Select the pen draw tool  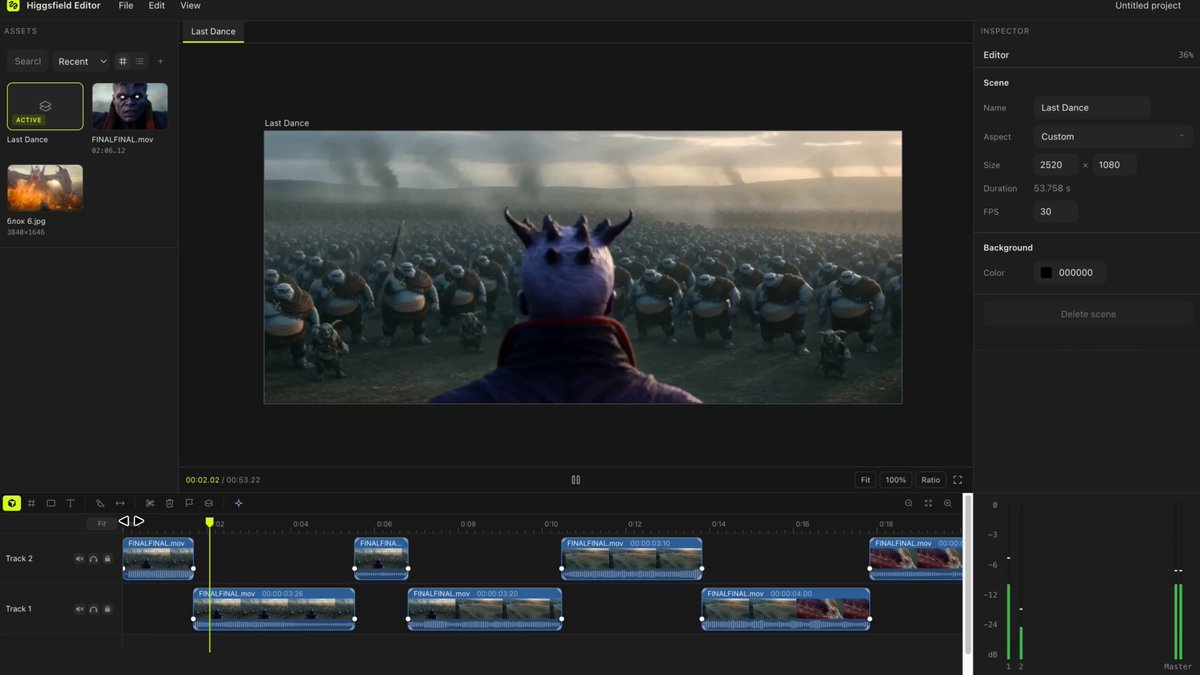100,503
